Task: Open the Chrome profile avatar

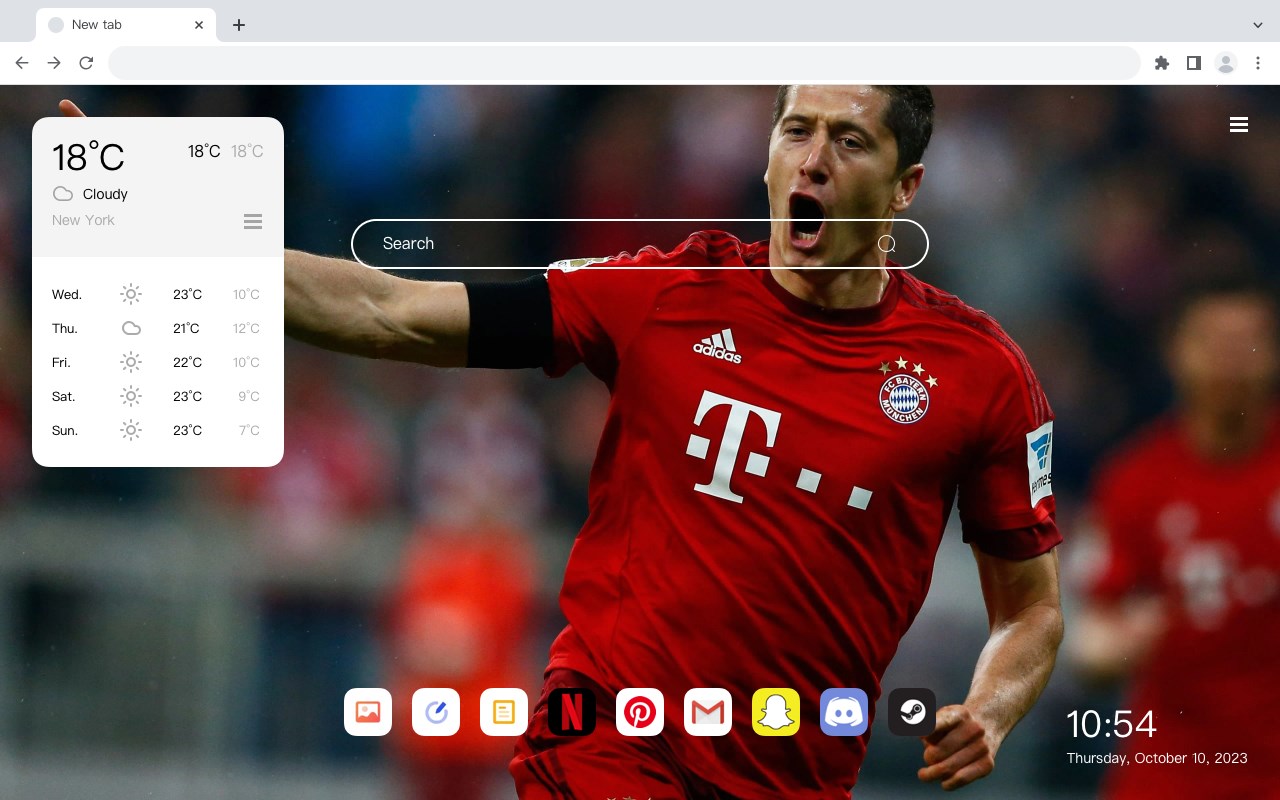Action: 1226,63
